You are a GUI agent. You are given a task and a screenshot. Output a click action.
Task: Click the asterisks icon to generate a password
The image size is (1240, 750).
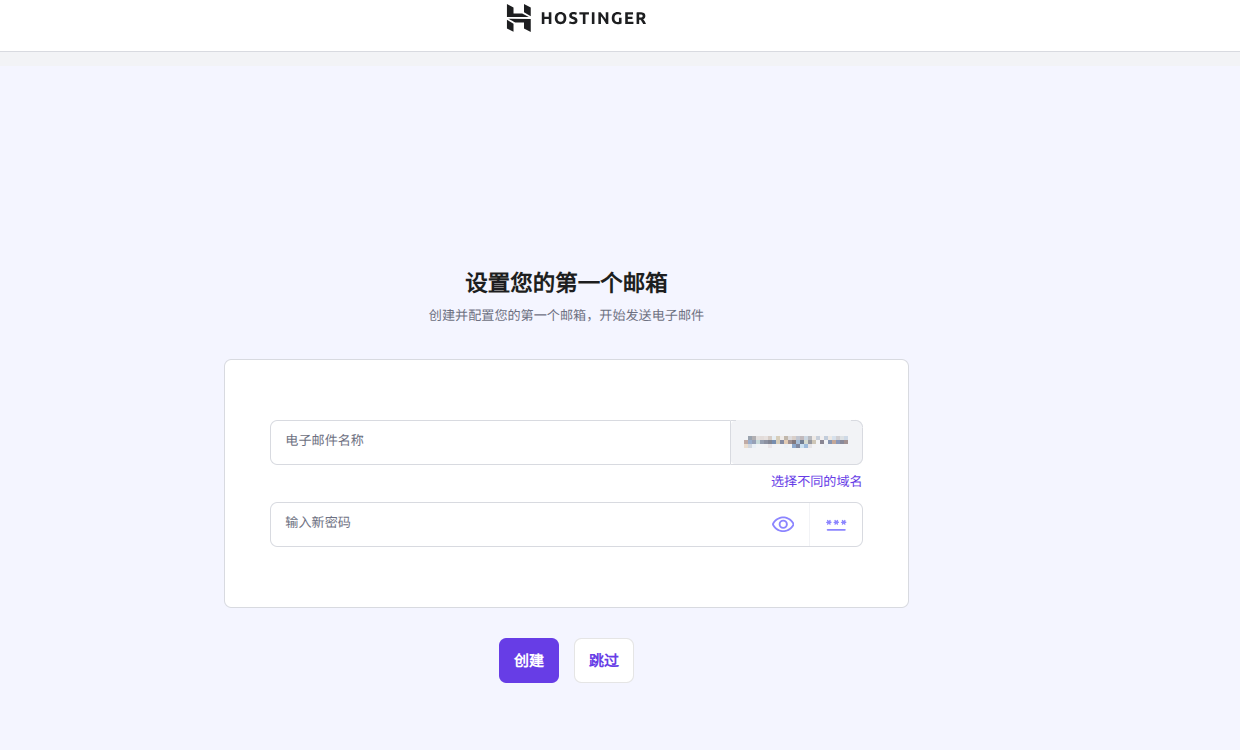click(x=836, y=524)
